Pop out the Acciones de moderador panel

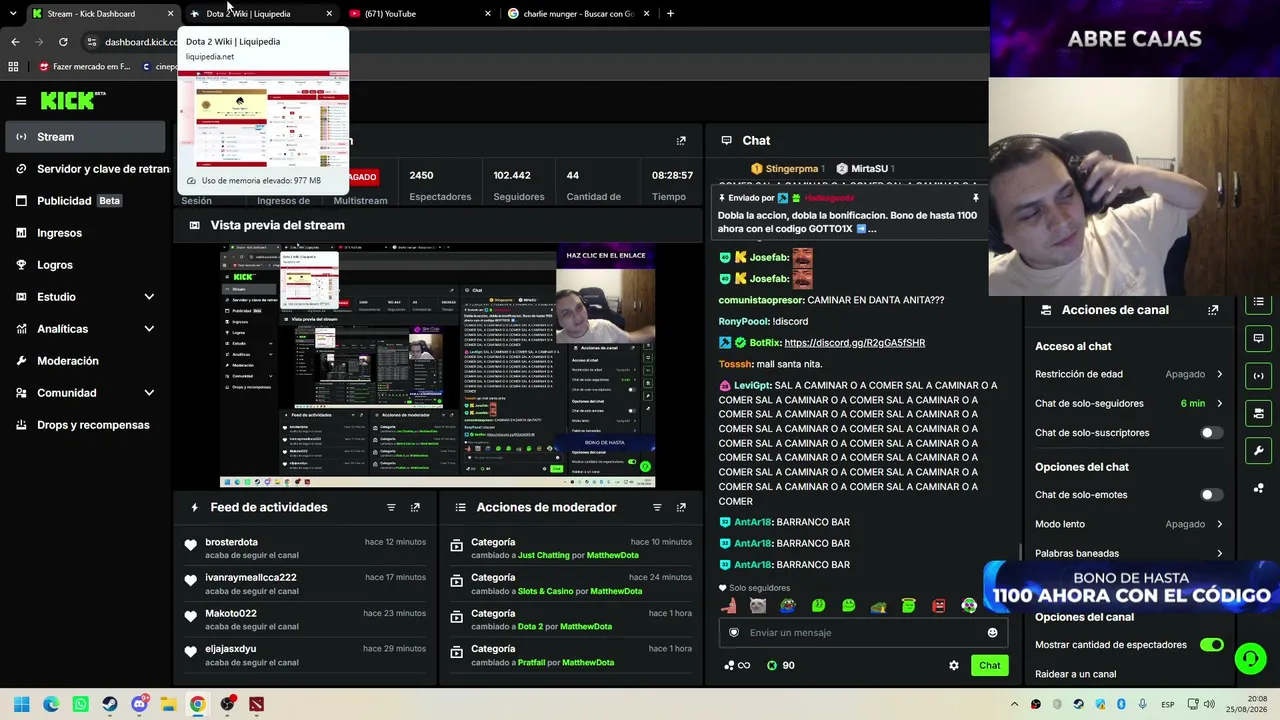[x=681, y=507]
